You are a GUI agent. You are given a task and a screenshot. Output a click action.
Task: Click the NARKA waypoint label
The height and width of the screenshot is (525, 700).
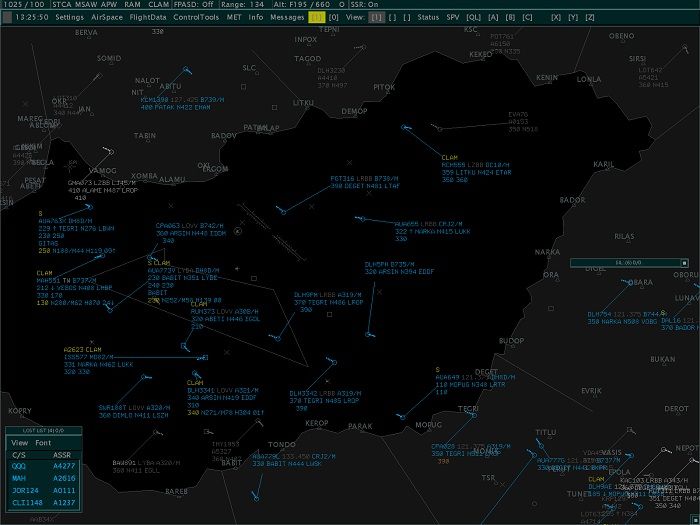coord(547,252)
